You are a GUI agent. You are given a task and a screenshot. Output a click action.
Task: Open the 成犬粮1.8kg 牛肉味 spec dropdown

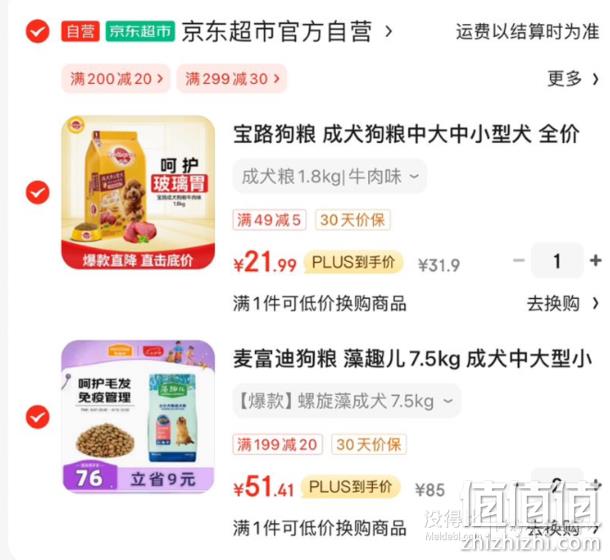(330, 176)
